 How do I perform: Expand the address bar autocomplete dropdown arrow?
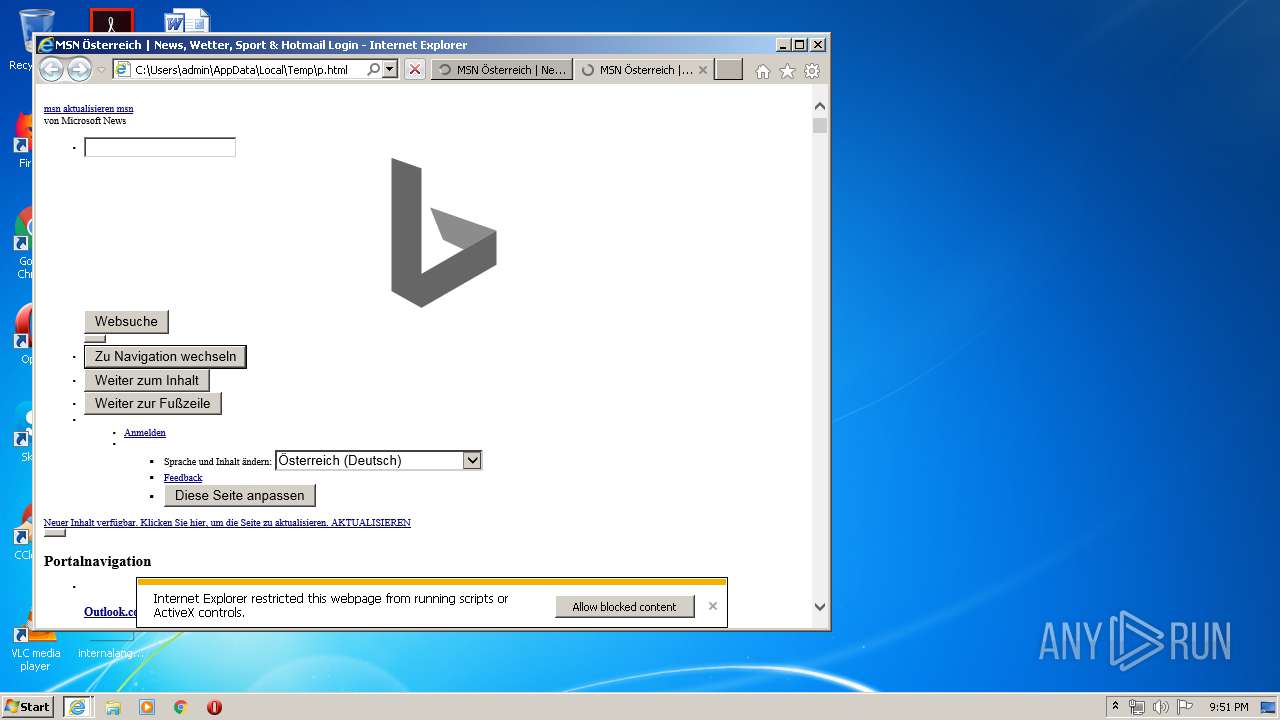[x=390, y=70]
